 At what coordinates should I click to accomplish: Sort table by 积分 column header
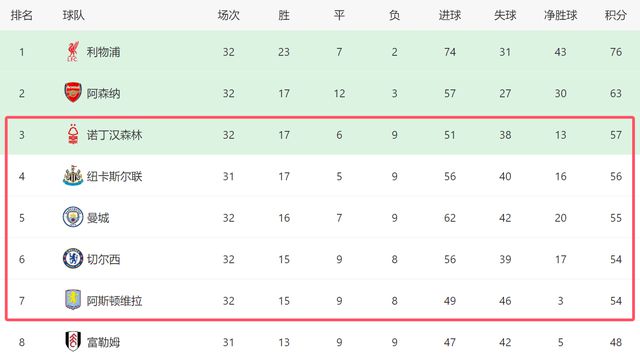616,16
